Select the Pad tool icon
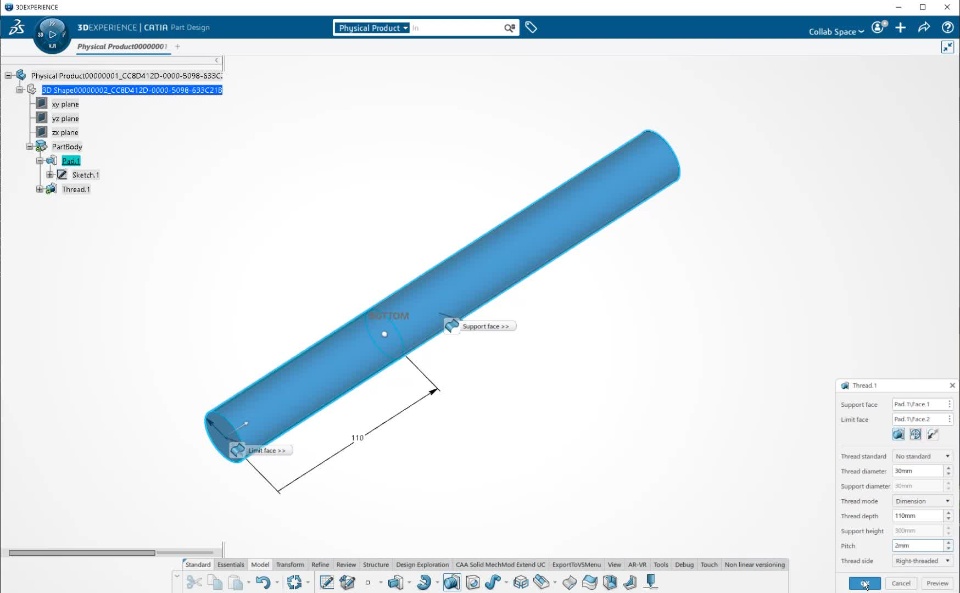Viewport: 960px width, 593px height. click(x=395, y=582)
